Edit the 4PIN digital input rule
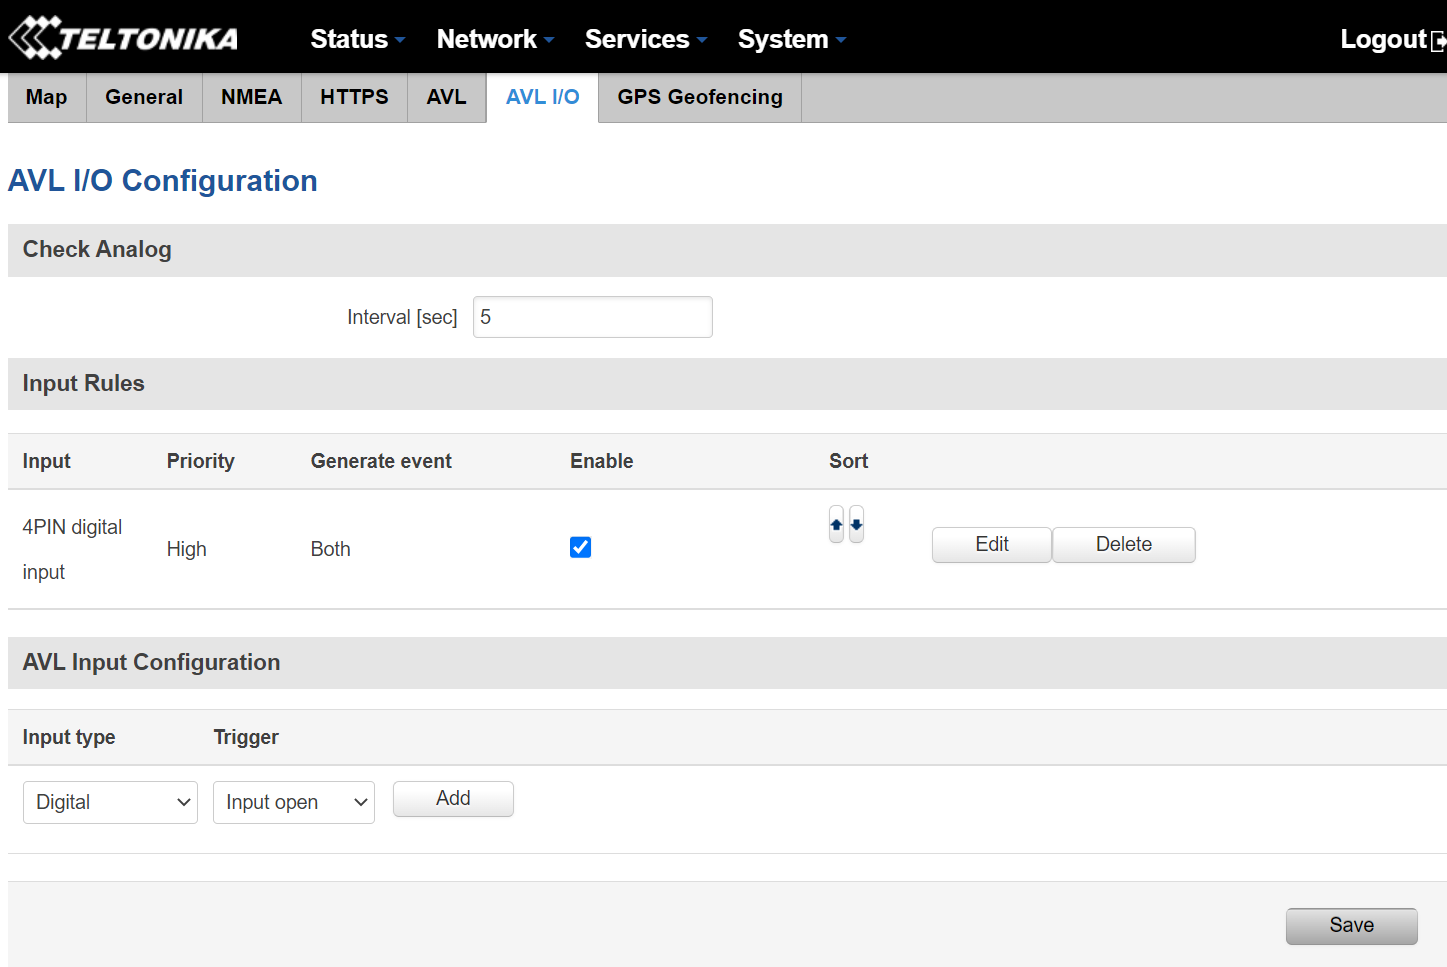 point(992,544)
